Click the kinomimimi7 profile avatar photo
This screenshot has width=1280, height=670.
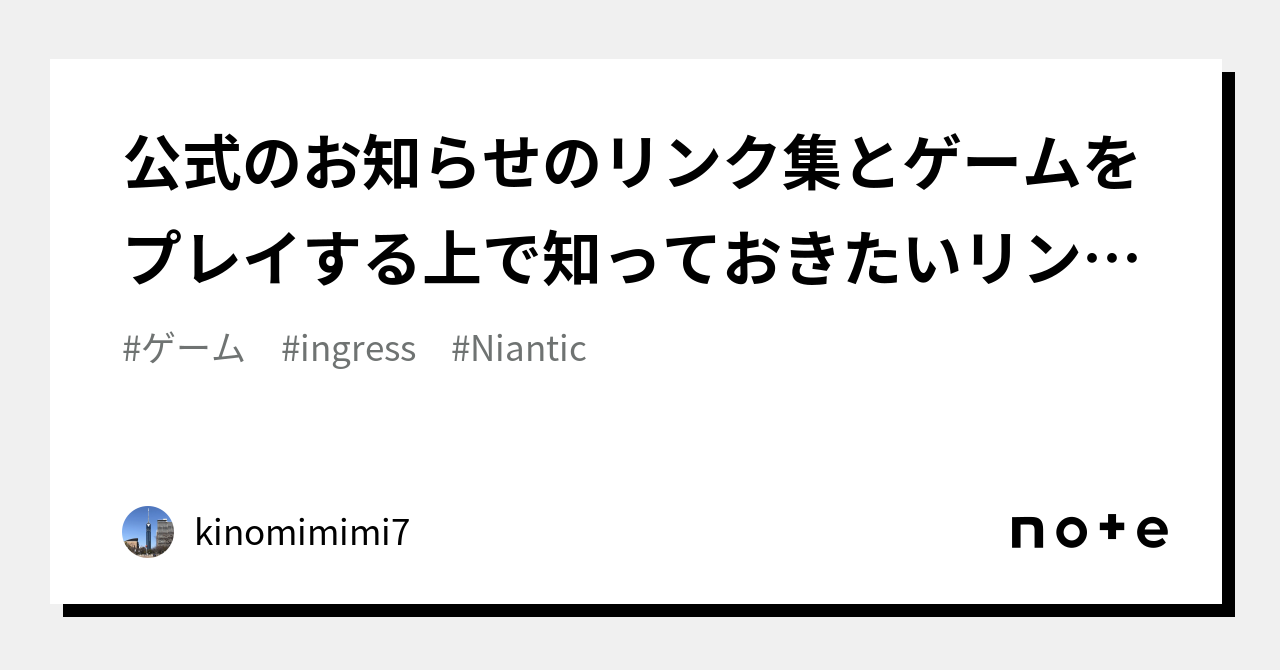pyautogui.click(x=148, y=532)
